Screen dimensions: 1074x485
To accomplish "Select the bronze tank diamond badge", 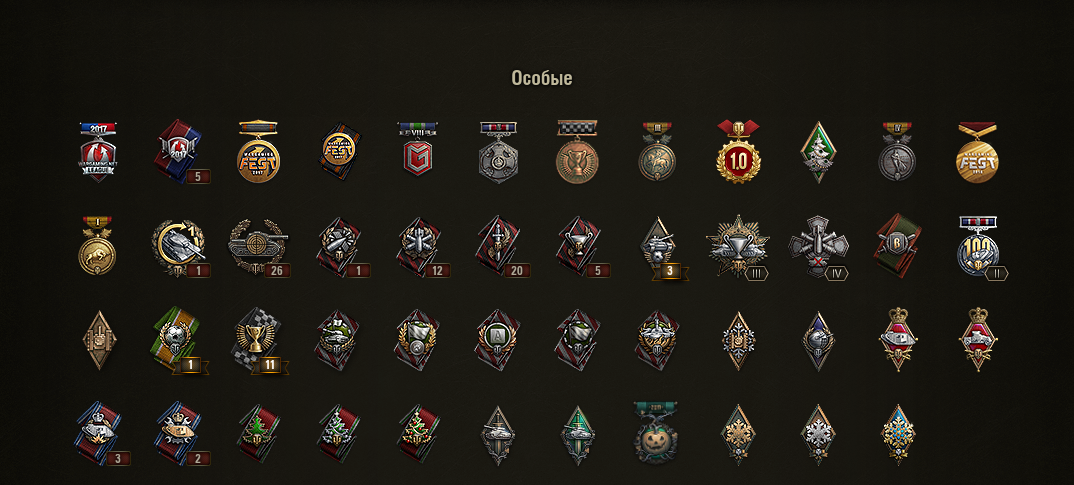I will click(98, 340).
